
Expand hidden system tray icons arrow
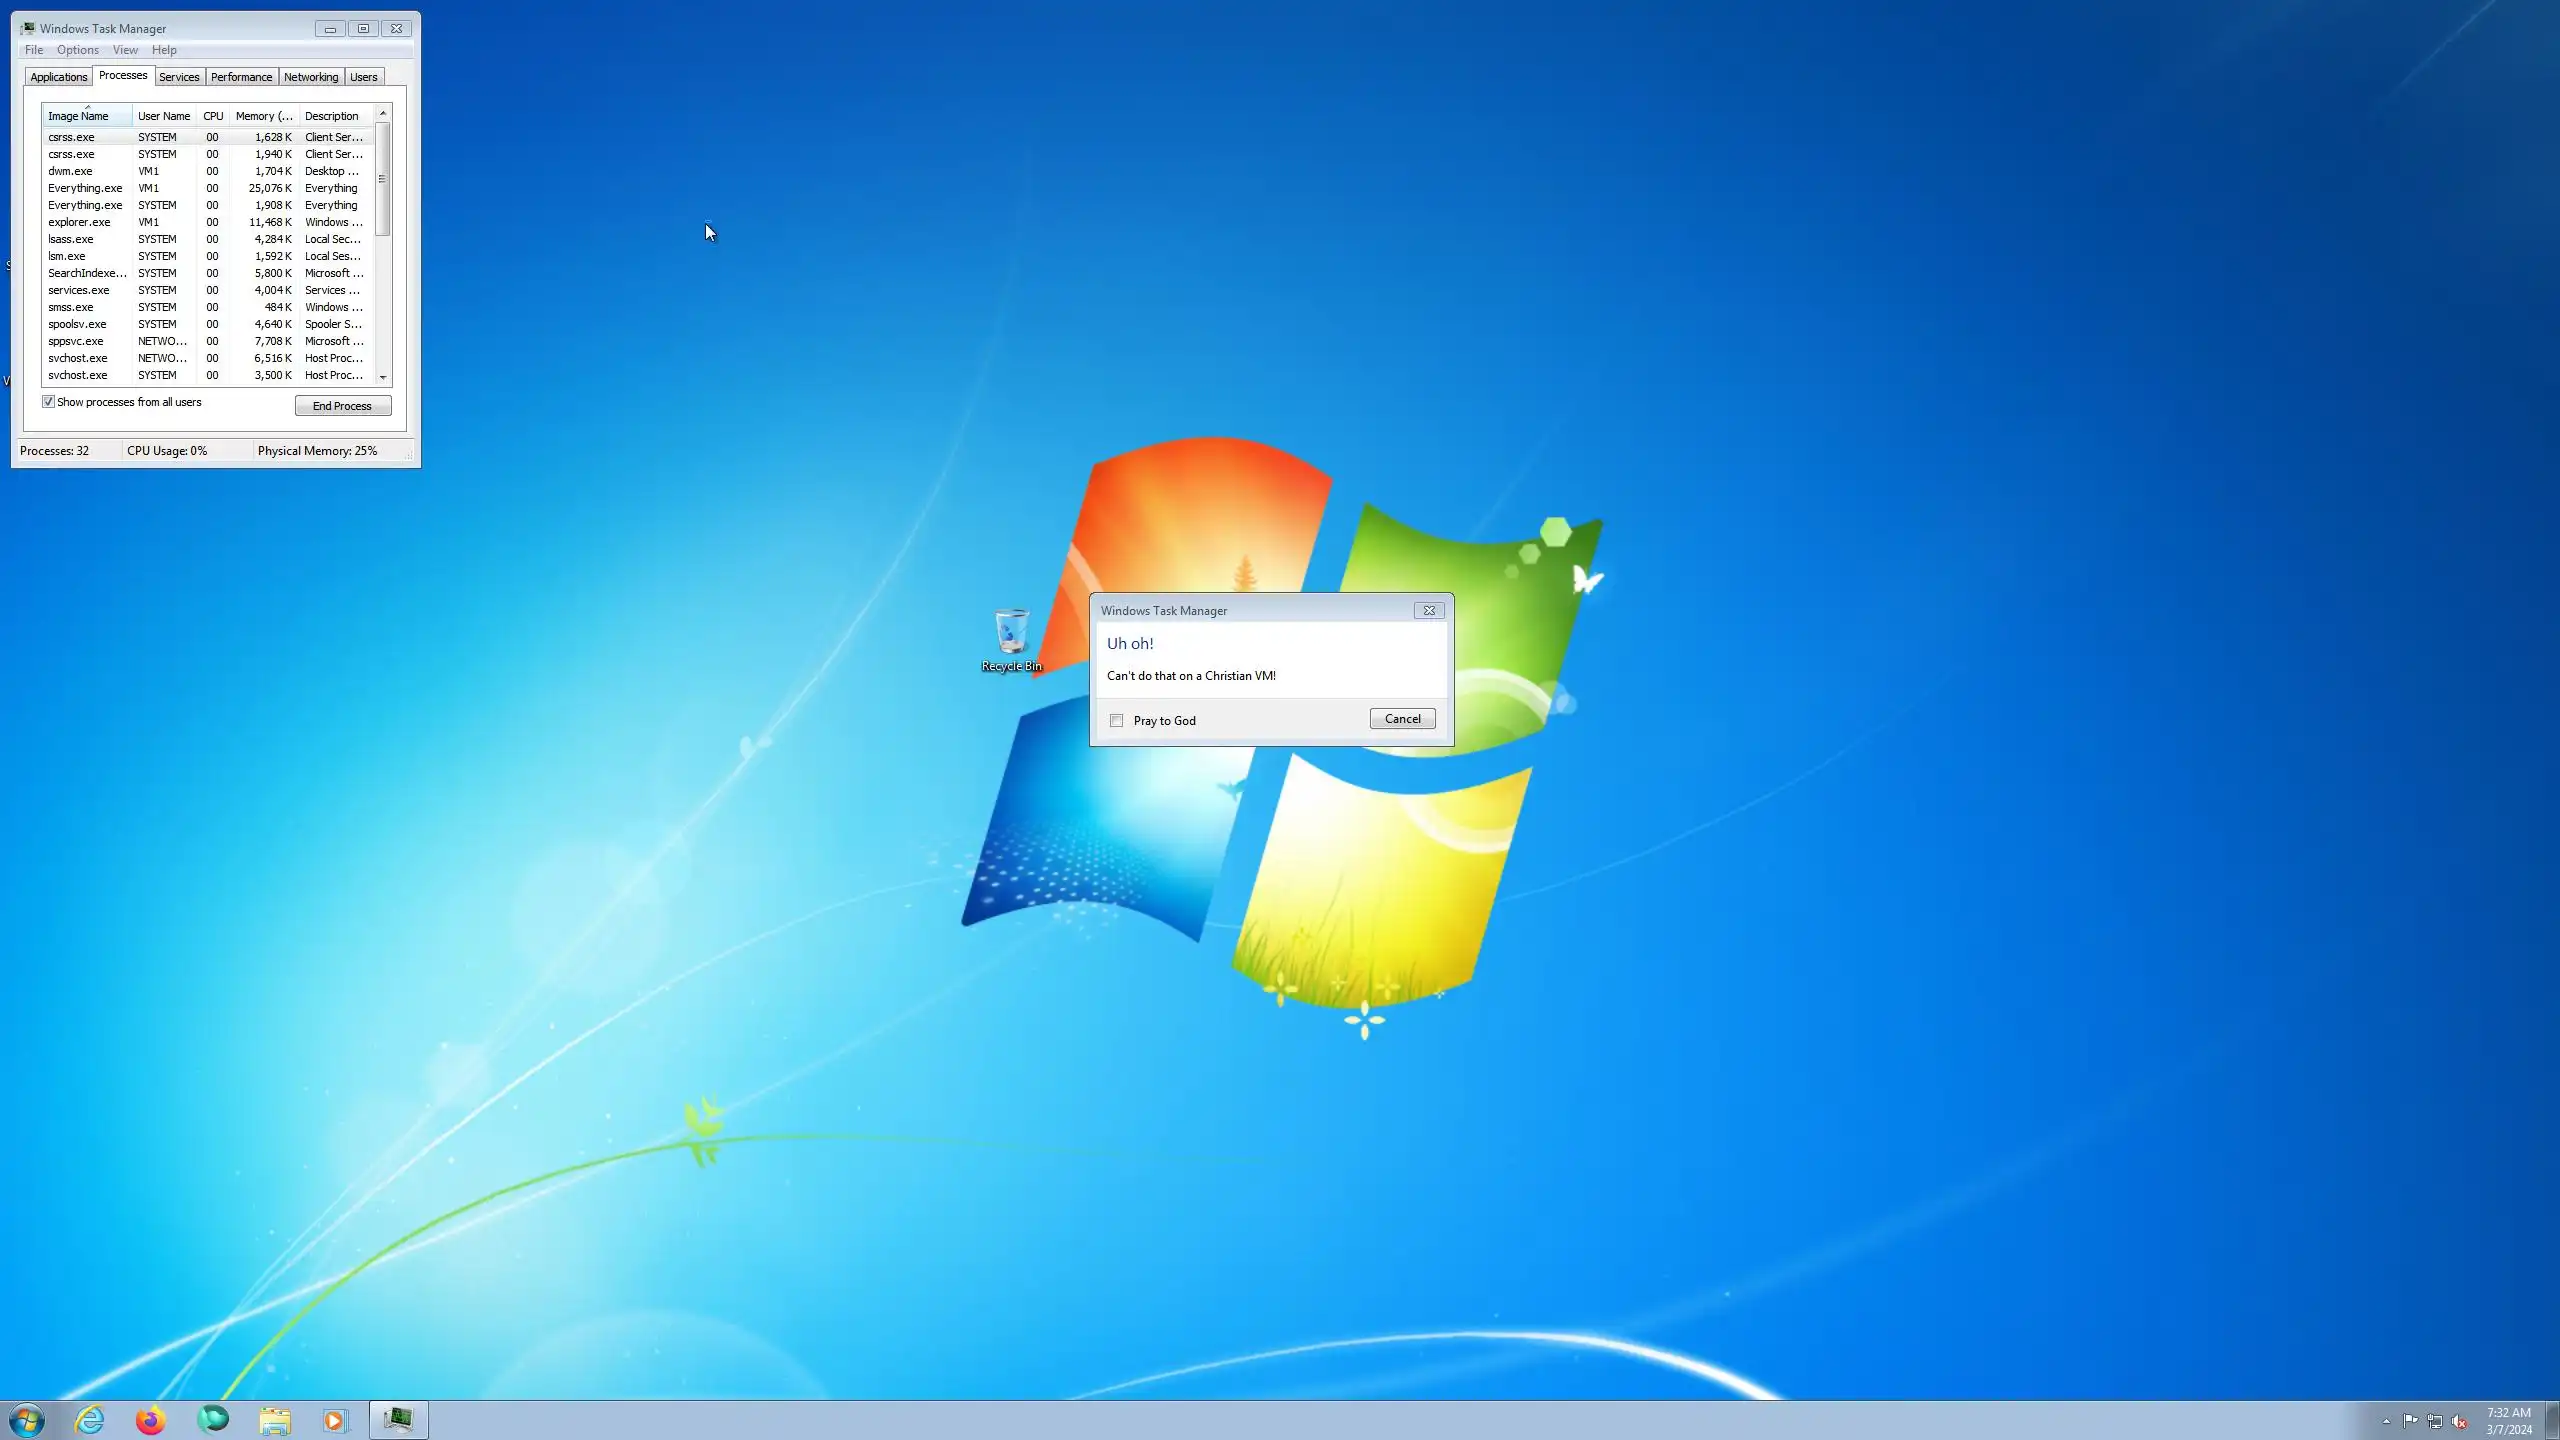pyautogui.click(x=2386, y=1421)
